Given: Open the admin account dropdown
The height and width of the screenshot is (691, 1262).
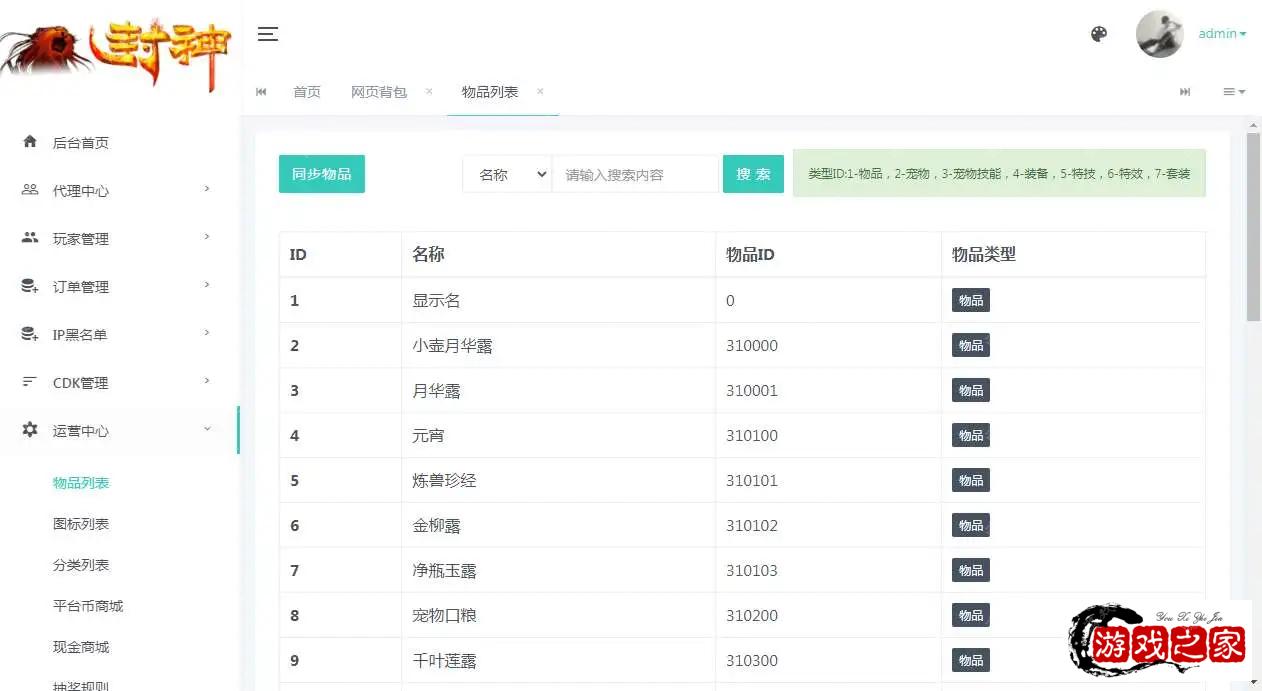Looking at the screenshot, I should (1222, 34).
